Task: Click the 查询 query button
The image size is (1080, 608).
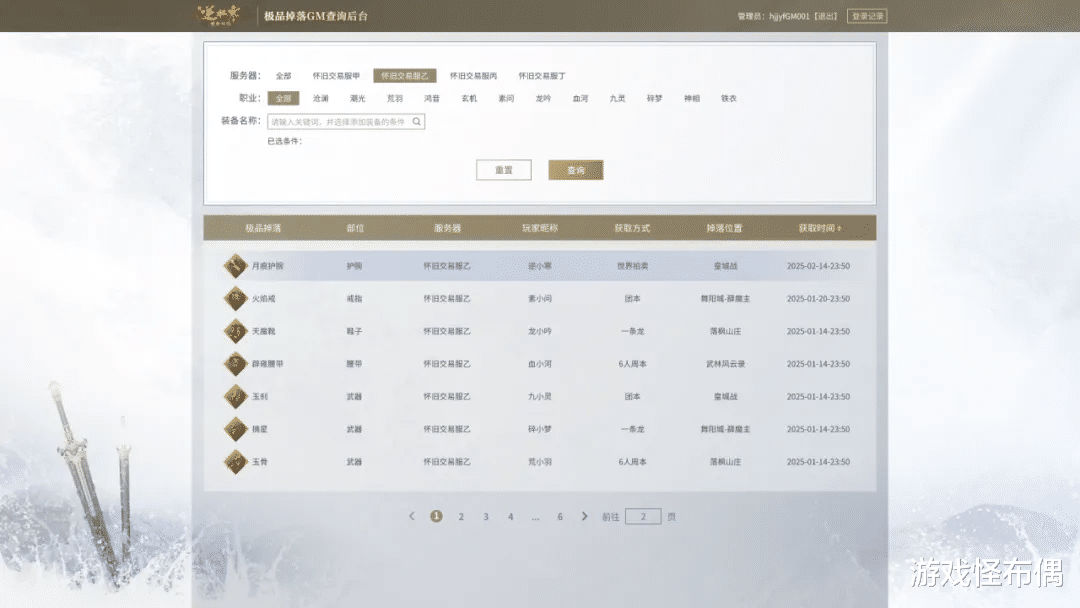Action: pyautogui.click(x=576, y=170)
